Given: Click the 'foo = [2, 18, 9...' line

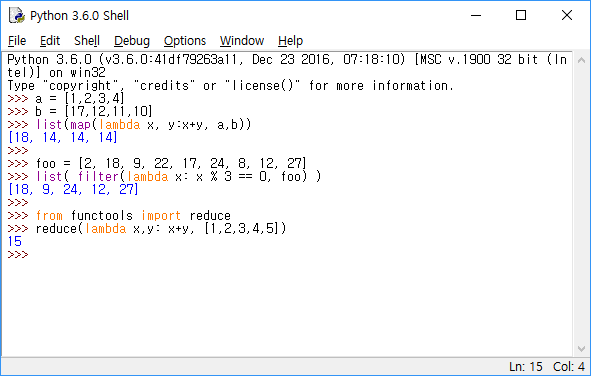Looking at the screenshot, I should (171, 164).
